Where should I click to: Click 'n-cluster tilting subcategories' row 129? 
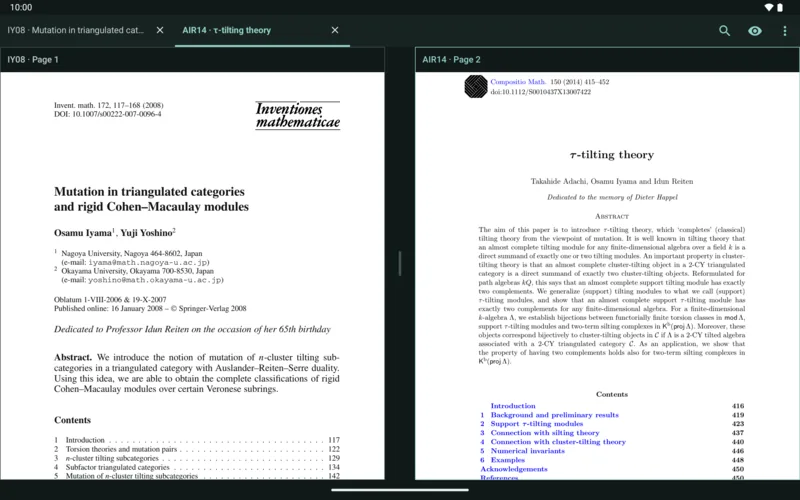197,458
